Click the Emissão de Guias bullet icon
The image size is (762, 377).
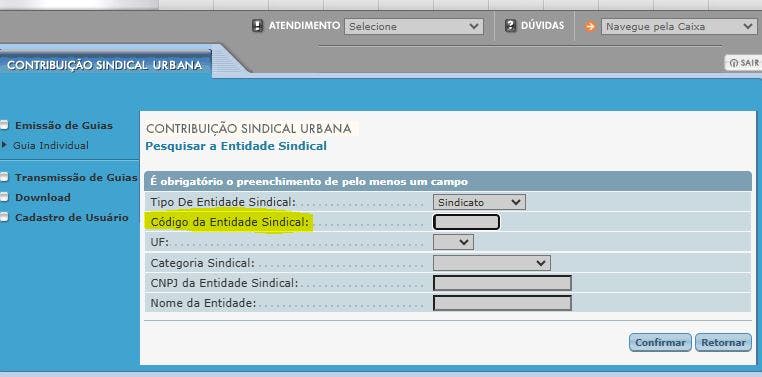(4, 125)
